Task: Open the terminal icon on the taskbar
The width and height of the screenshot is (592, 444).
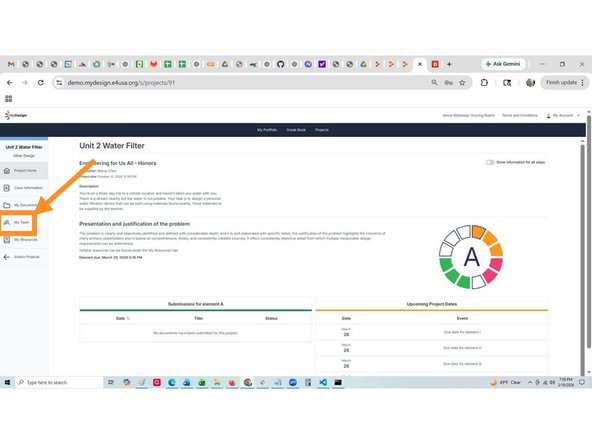Action: pyautogui.click(x=338, y=382)
